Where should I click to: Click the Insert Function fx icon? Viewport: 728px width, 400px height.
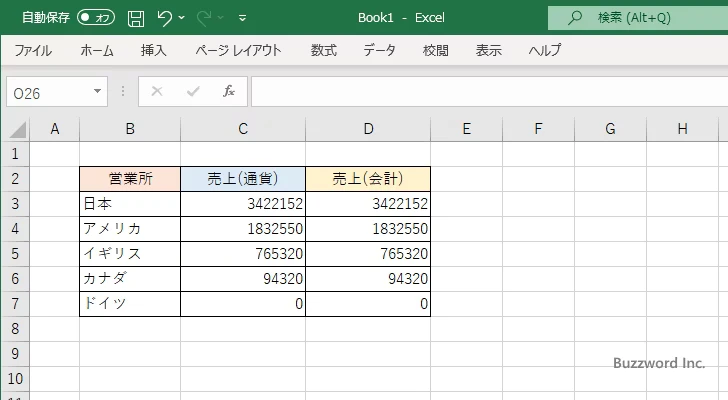pos(229,91)
